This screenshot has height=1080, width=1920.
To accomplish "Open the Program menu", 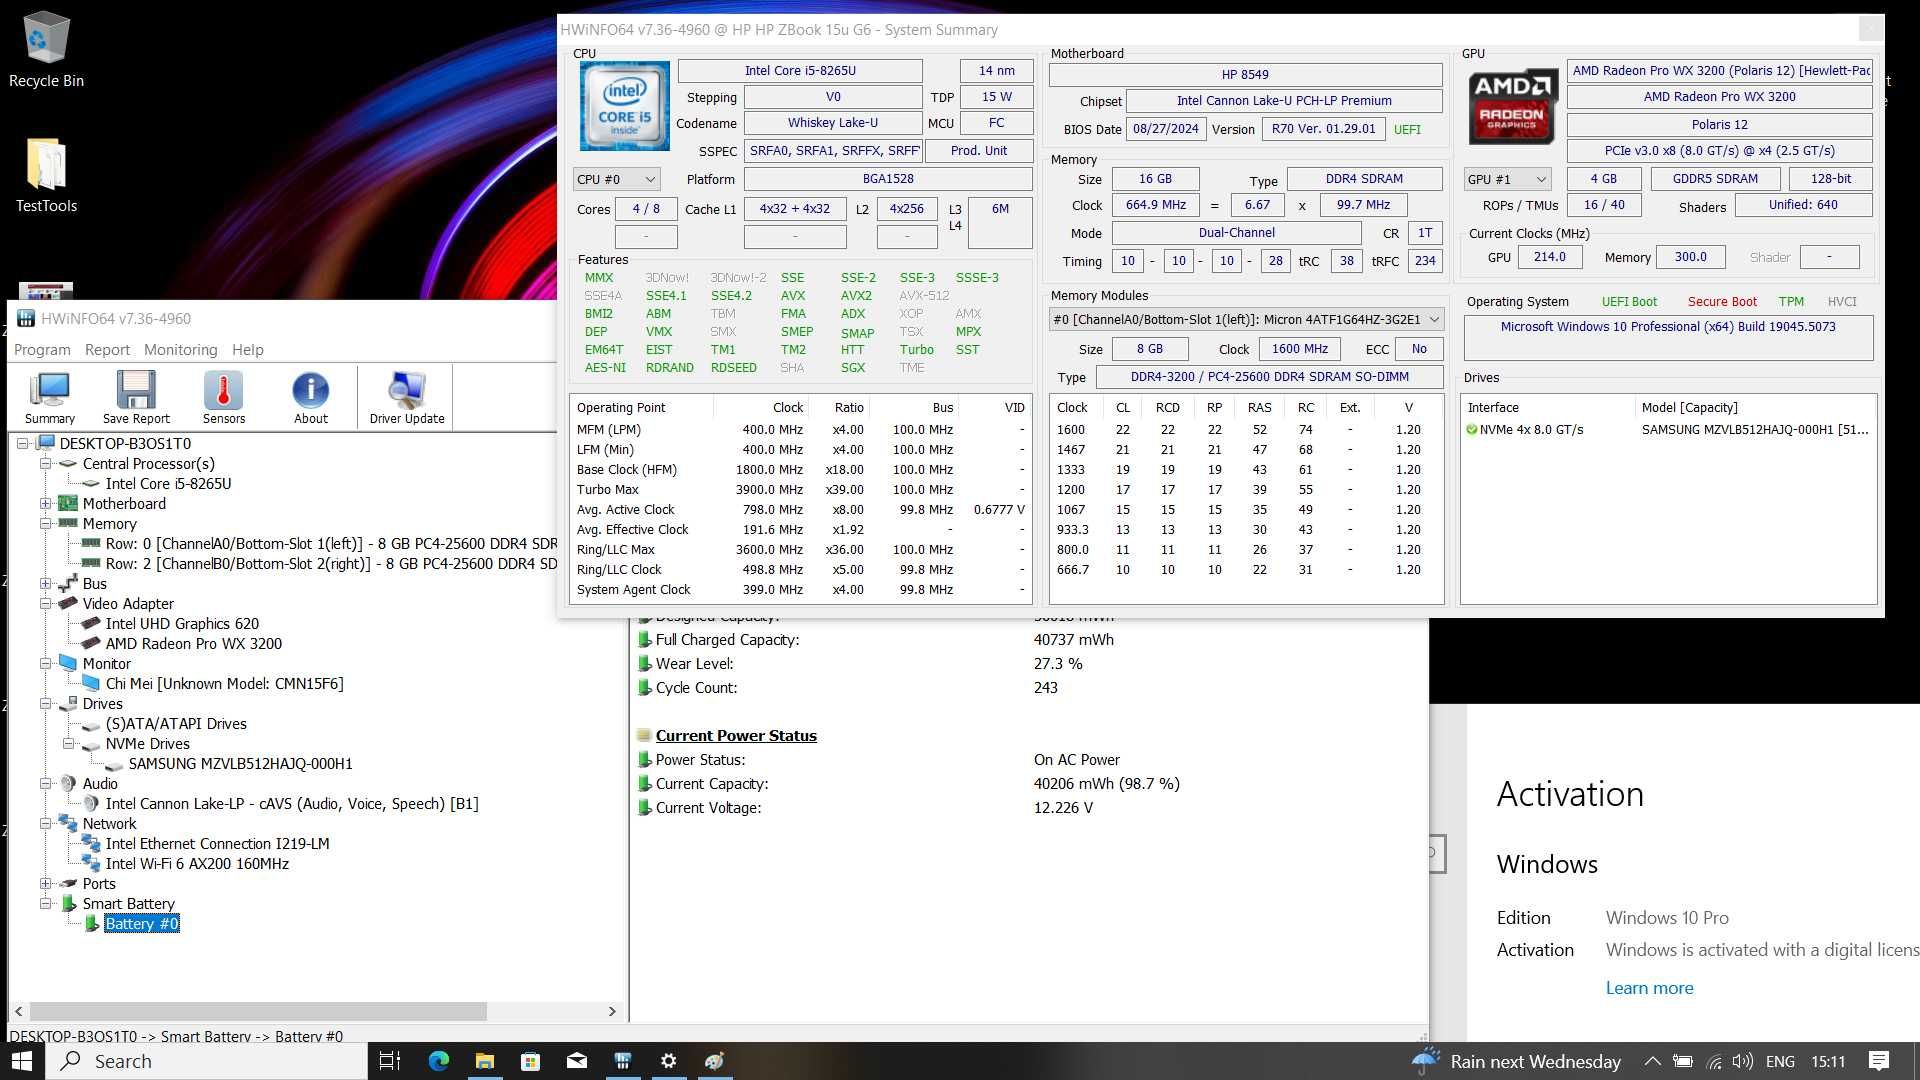I will [42, 350].
